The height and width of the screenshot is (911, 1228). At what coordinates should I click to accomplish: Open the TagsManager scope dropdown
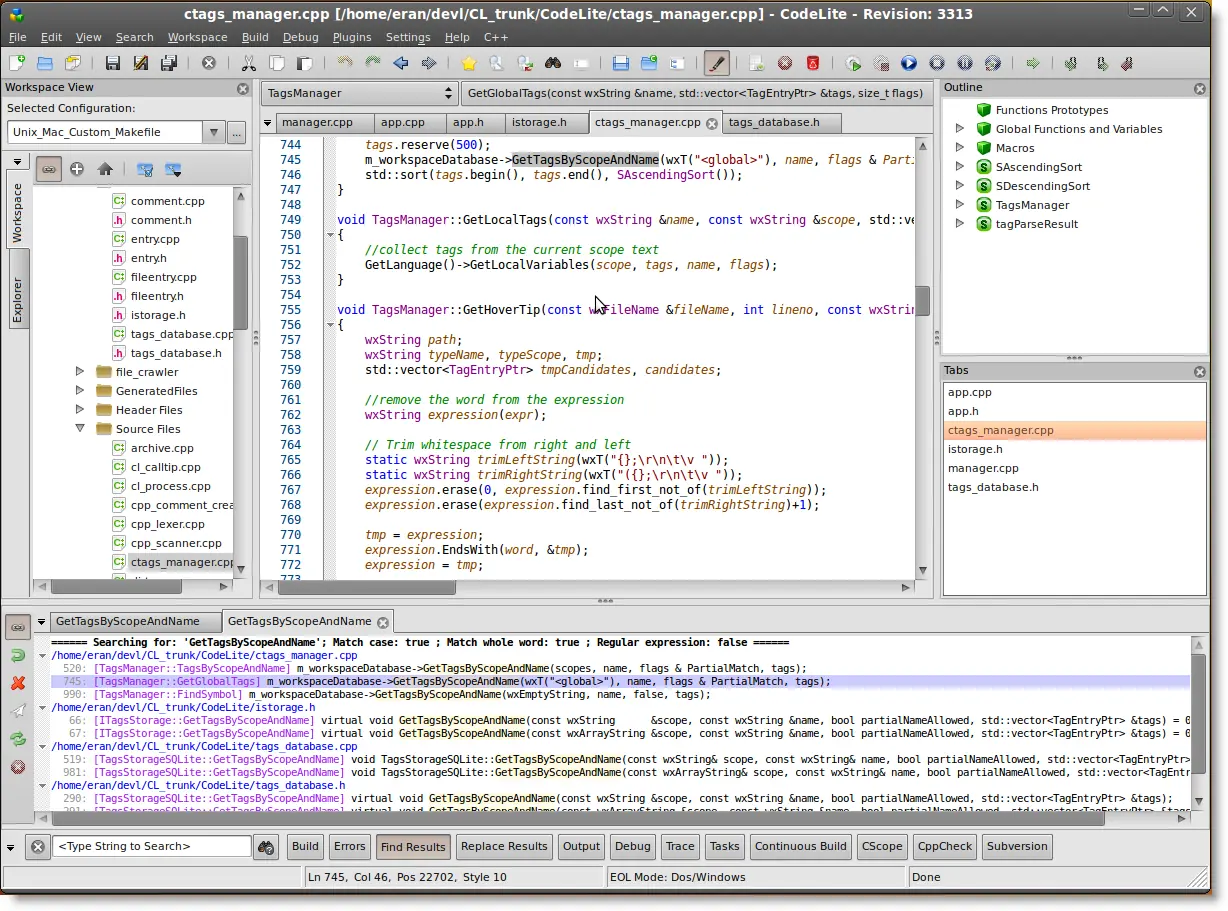tap(360, 93)
